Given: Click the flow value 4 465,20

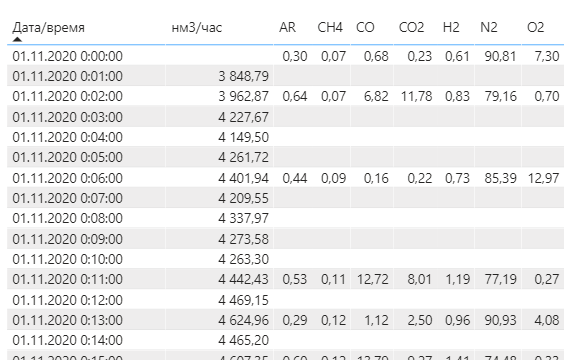Looking at the screenshot, I should coord(243,340).
